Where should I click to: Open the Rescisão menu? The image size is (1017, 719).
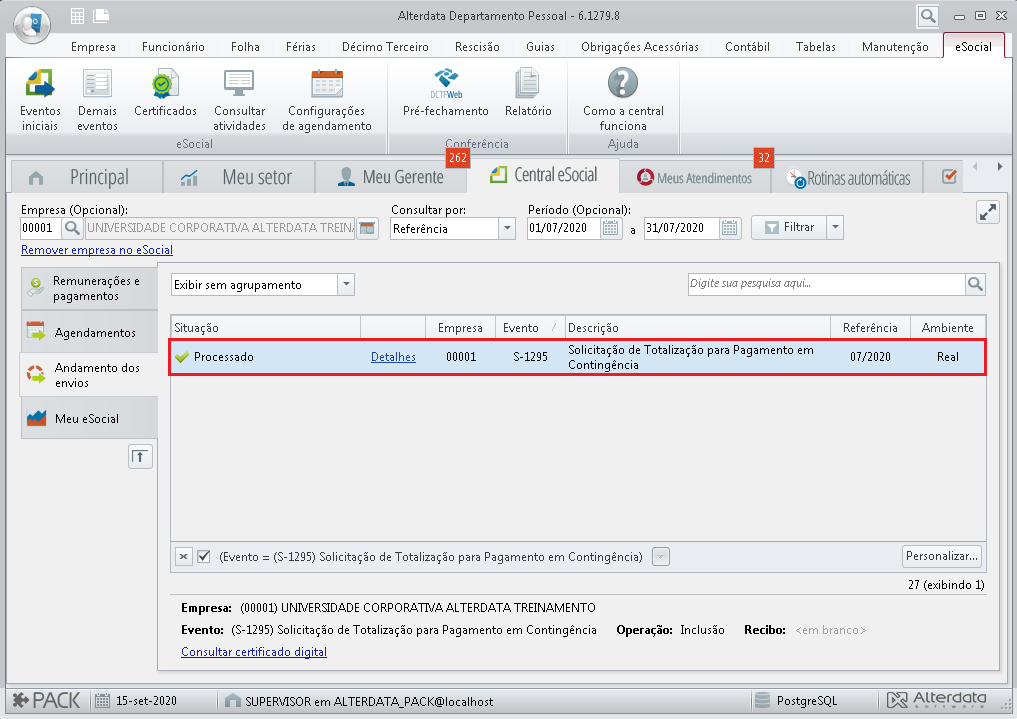coord(477,47)
